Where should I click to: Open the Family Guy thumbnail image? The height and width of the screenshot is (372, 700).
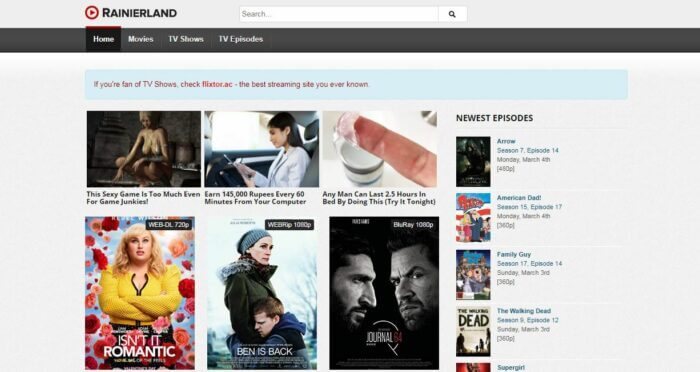coord(473,275)
